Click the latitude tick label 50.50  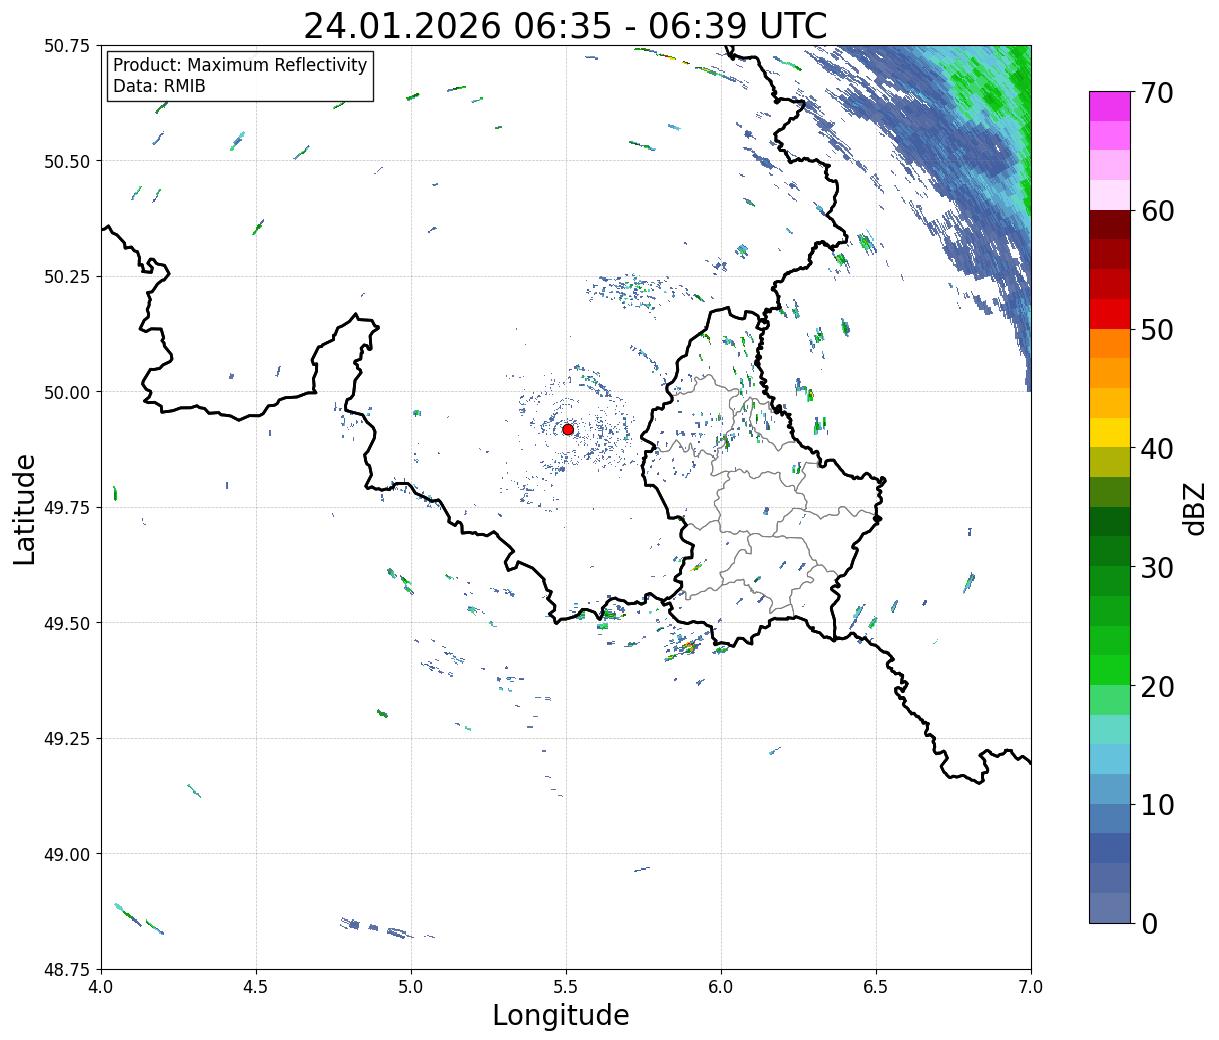67,161
